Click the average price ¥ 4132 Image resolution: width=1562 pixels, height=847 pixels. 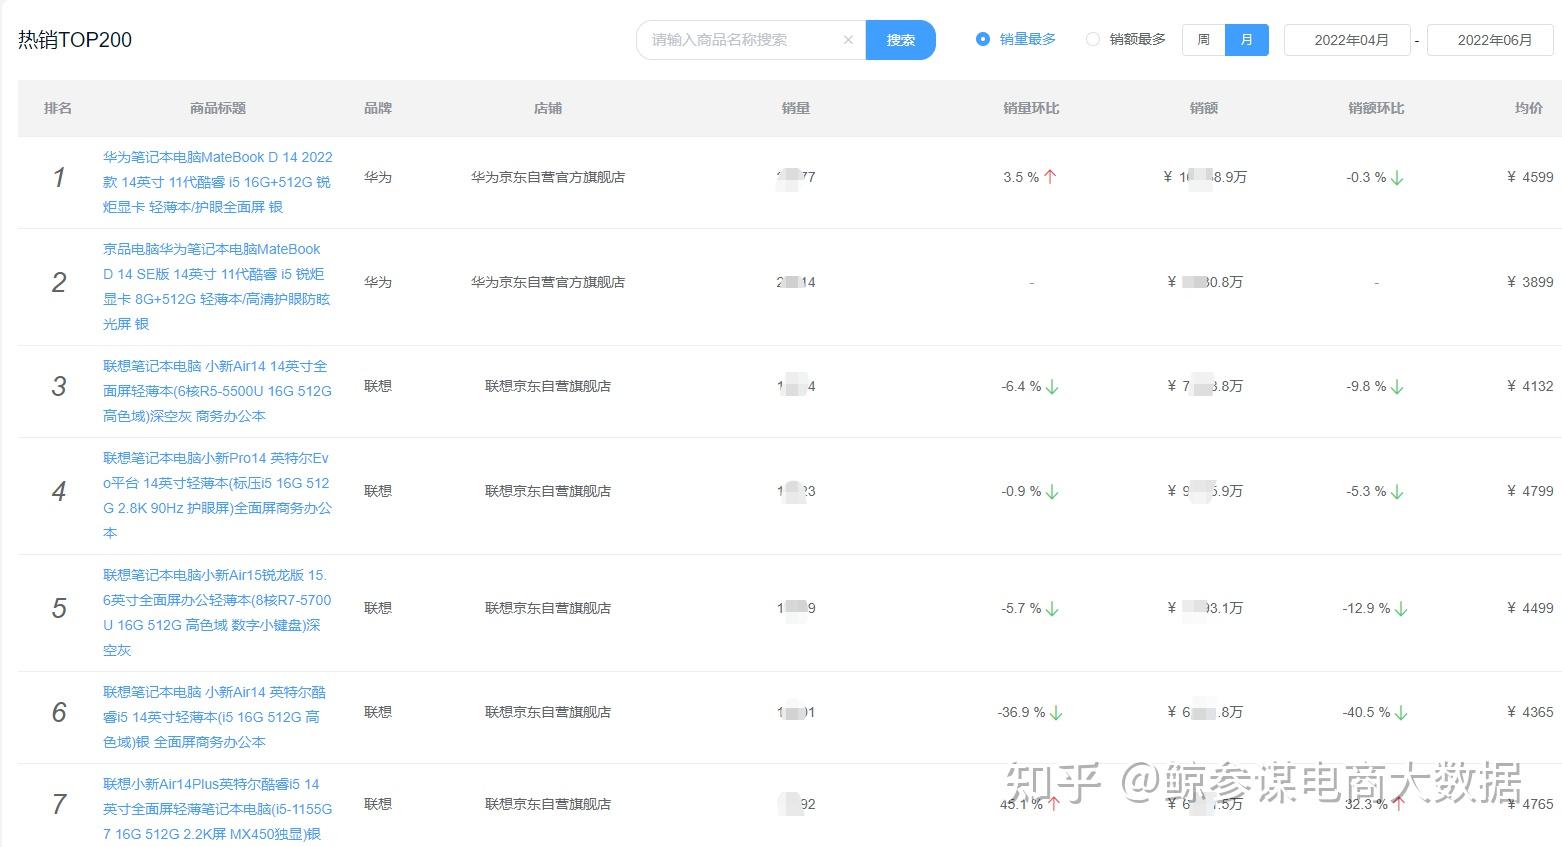tap(1530, 386)
